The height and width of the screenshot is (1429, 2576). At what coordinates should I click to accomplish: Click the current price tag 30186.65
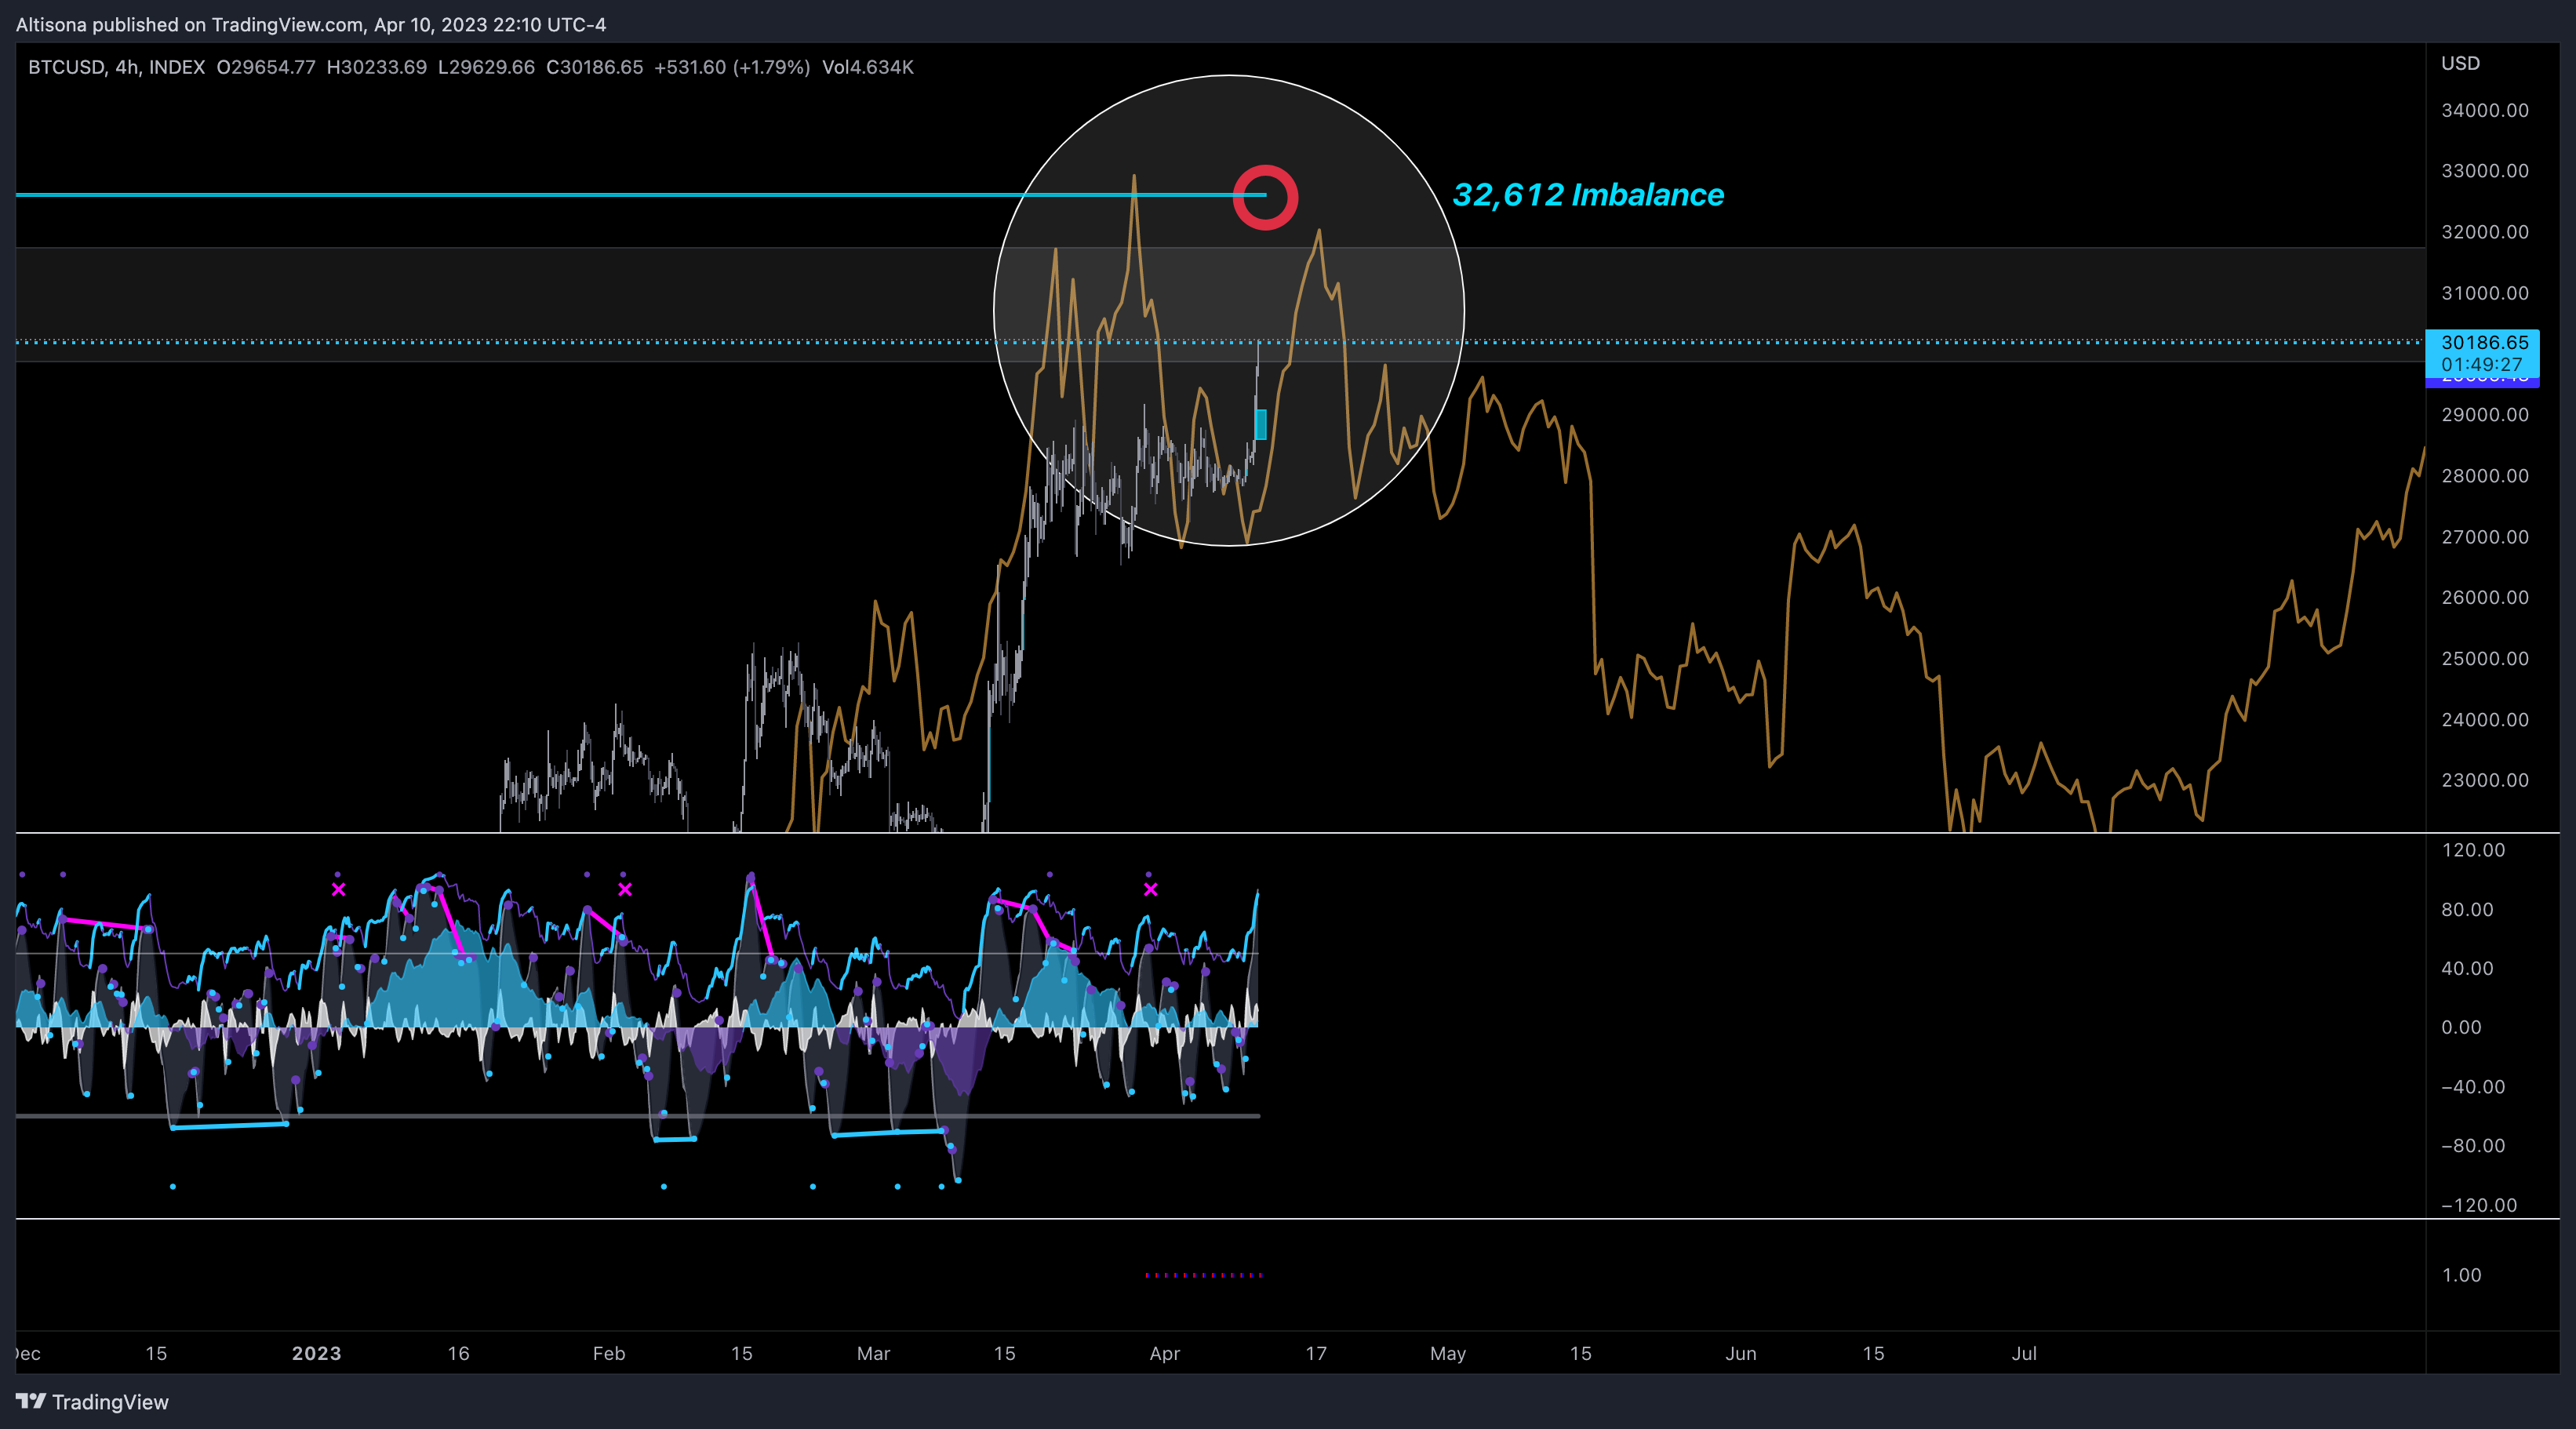click(2484, 342)
